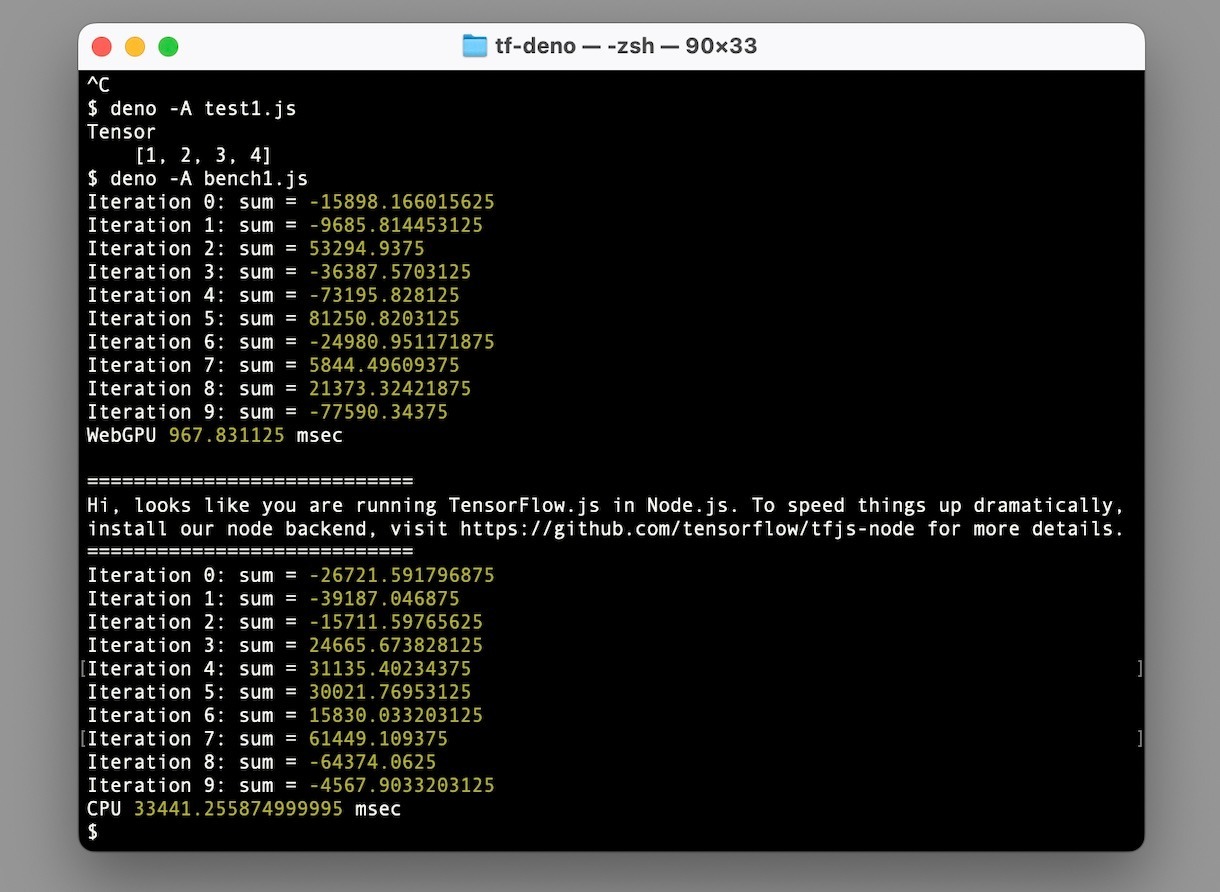The image size is (1220, 892).
Task: Click the empty prompt on the last line
Action: [x=93, y=832]
